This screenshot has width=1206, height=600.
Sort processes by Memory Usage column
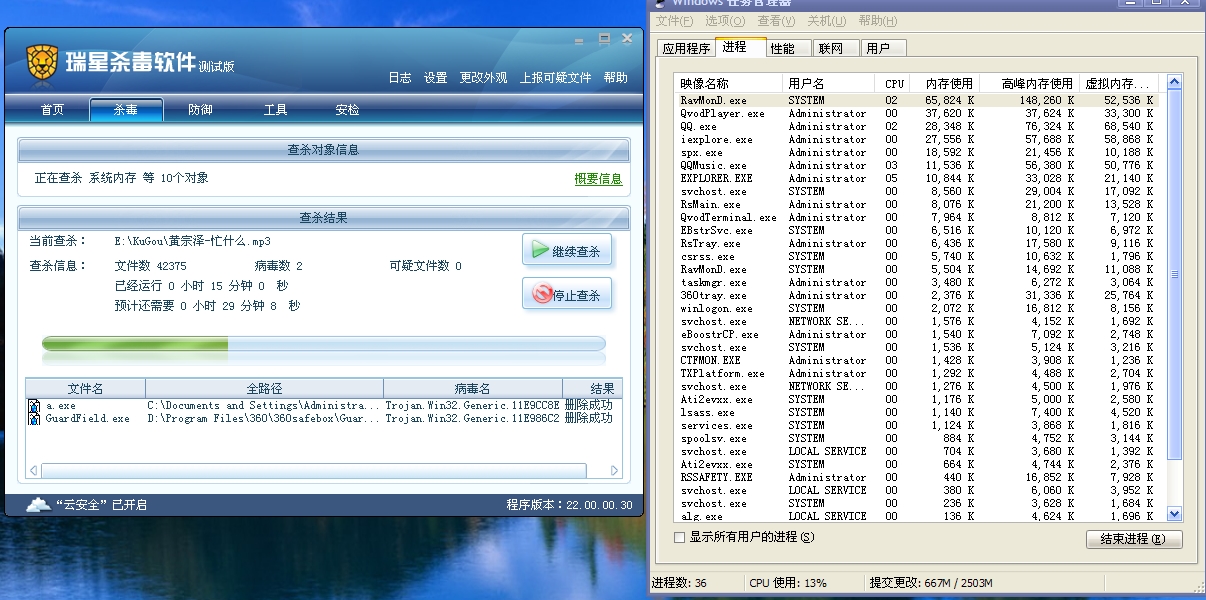(x=945, y=84)
